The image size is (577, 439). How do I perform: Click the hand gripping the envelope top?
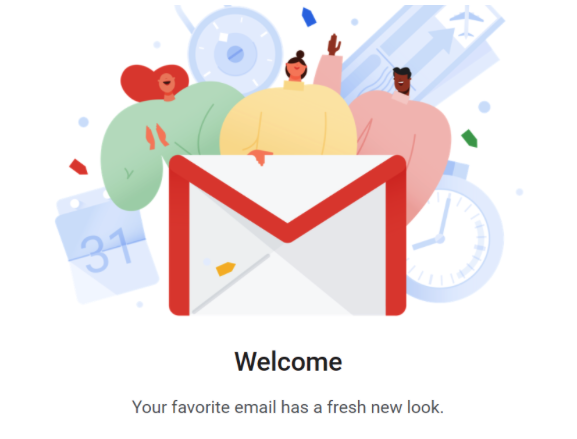[260, 157]
